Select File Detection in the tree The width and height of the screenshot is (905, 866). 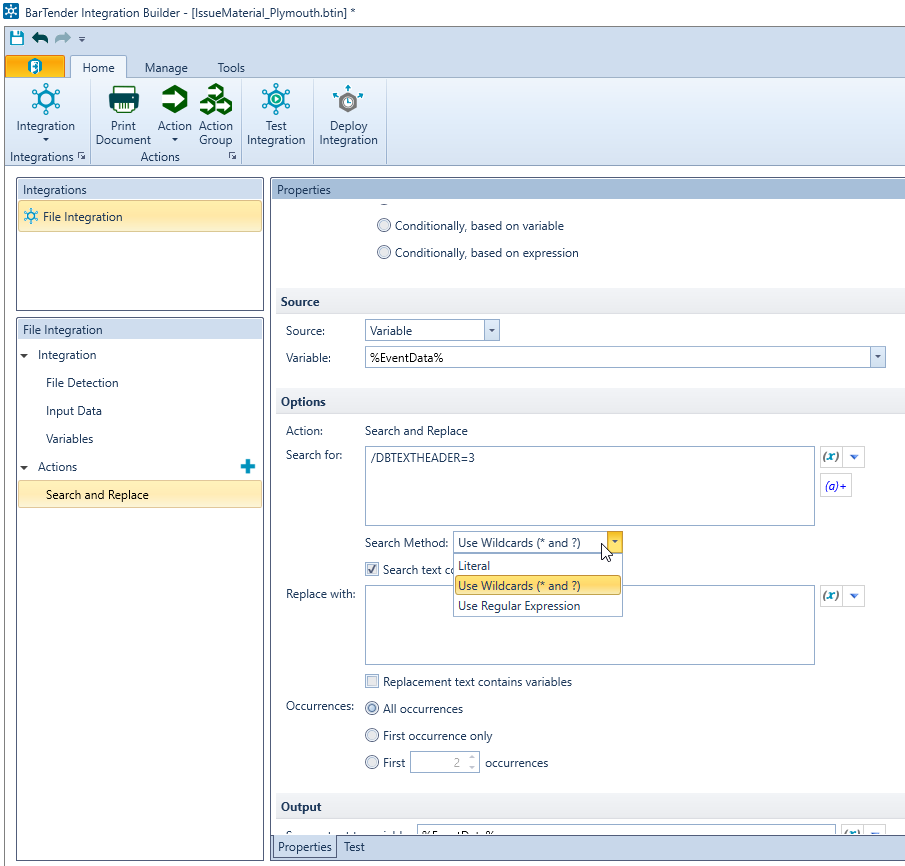click(x=82, y=383)
